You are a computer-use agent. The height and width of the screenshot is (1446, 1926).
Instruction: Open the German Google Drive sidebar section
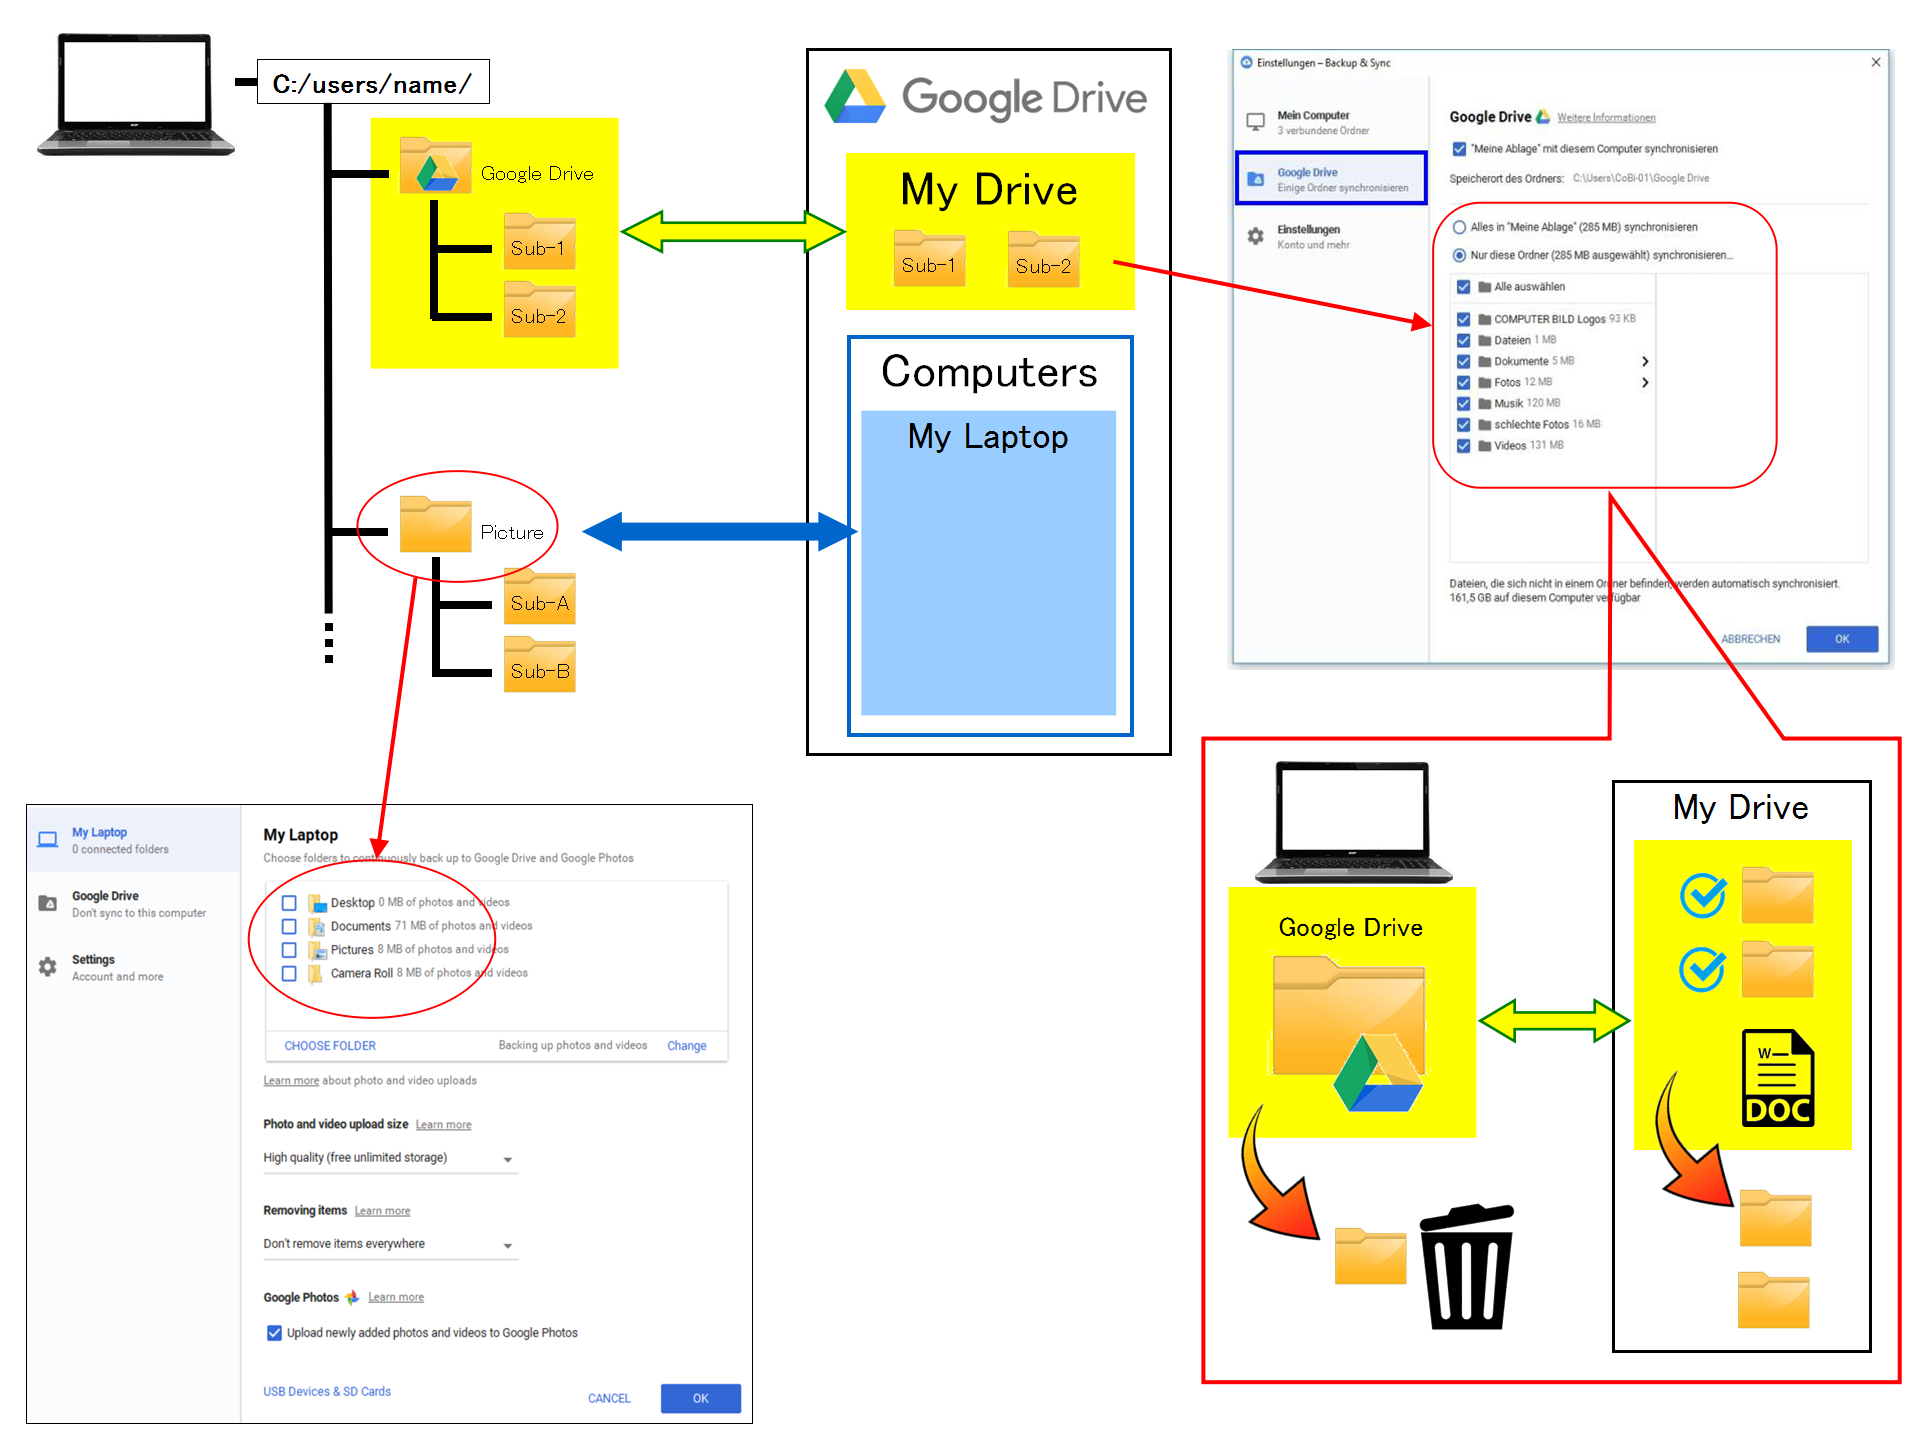point(1331,178)
